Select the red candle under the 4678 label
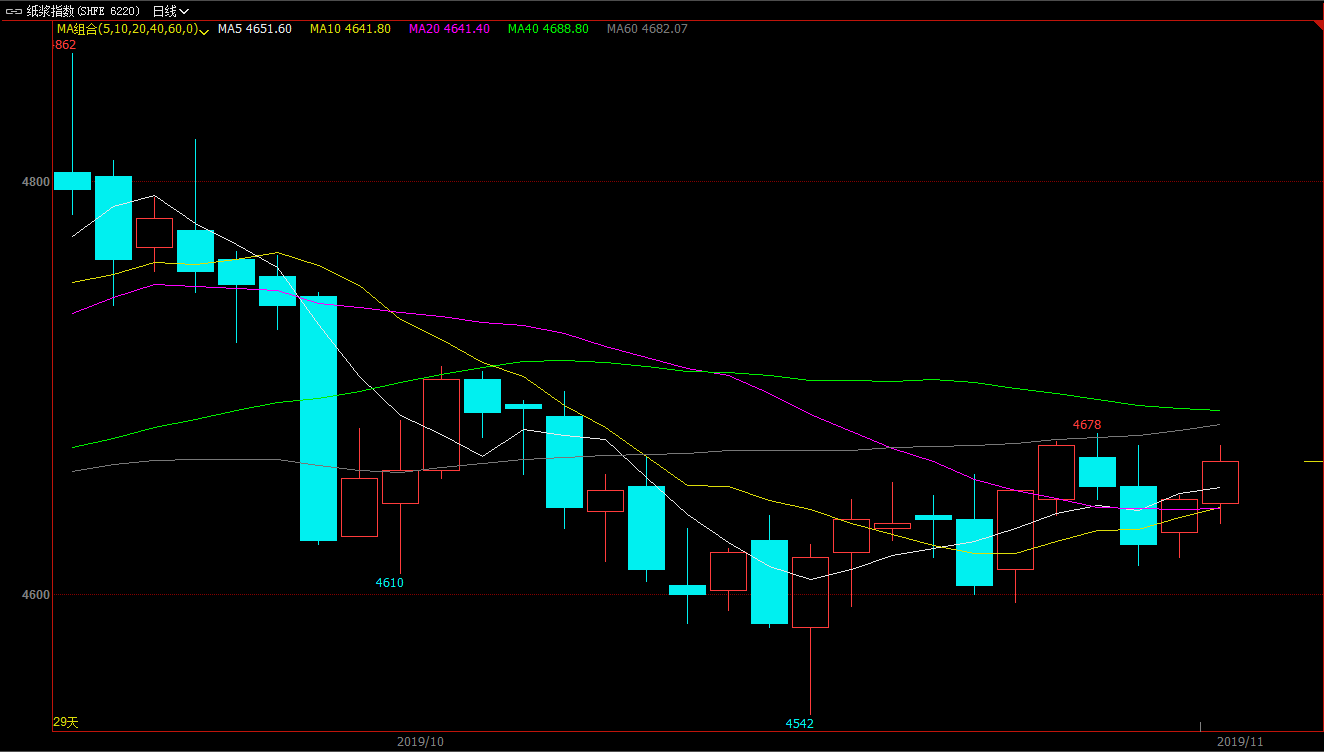Screen dimensions: 1324x752 click(1056, 472)
